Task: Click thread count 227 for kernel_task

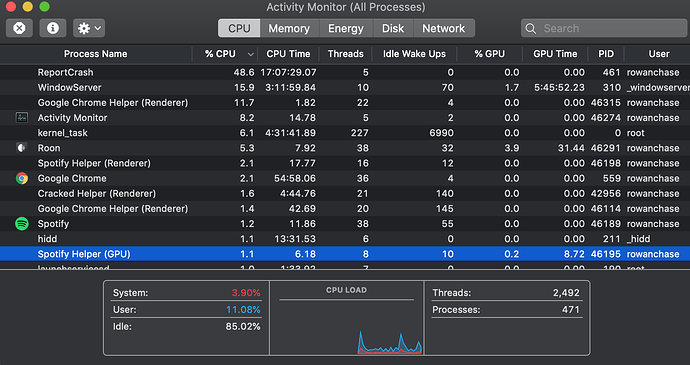Action: tap(360, 133)
